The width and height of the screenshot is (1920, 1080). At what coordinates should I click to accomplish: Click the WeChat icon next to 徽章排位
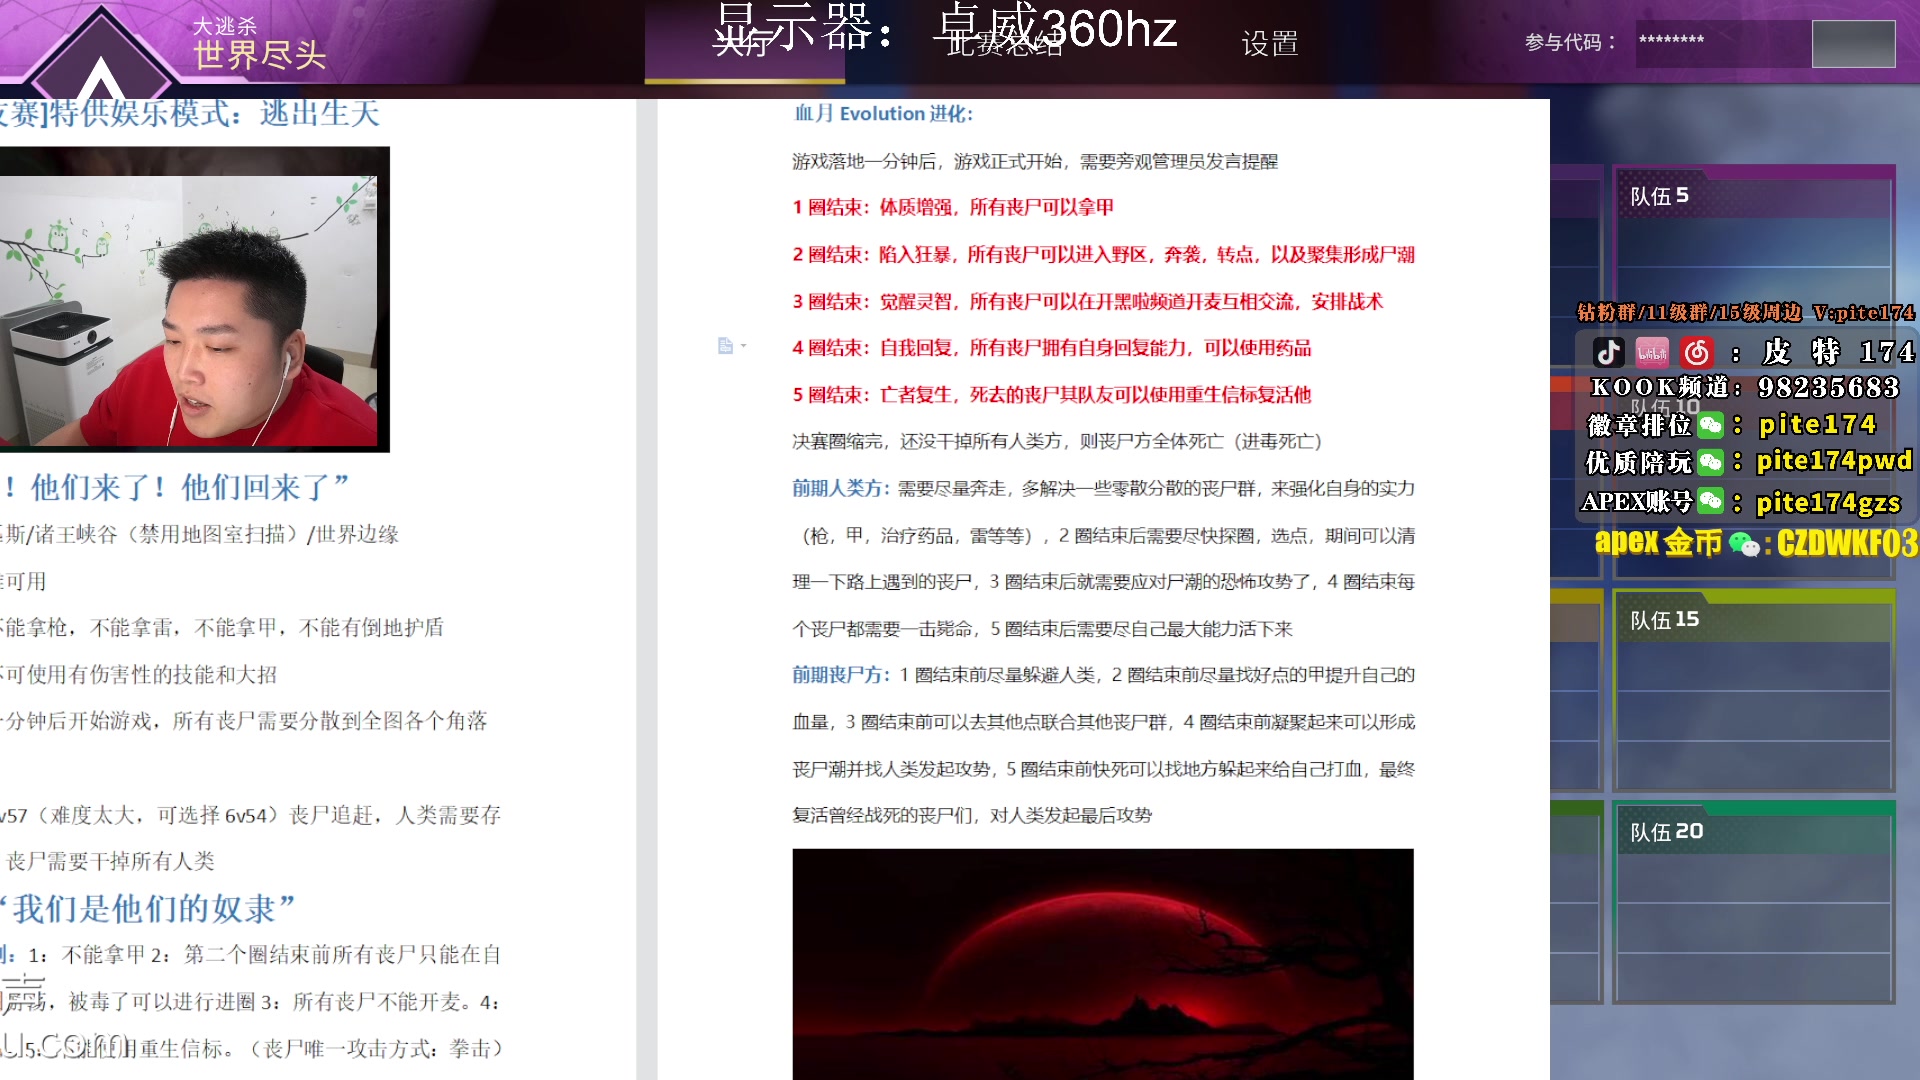tap(1711, 425)
